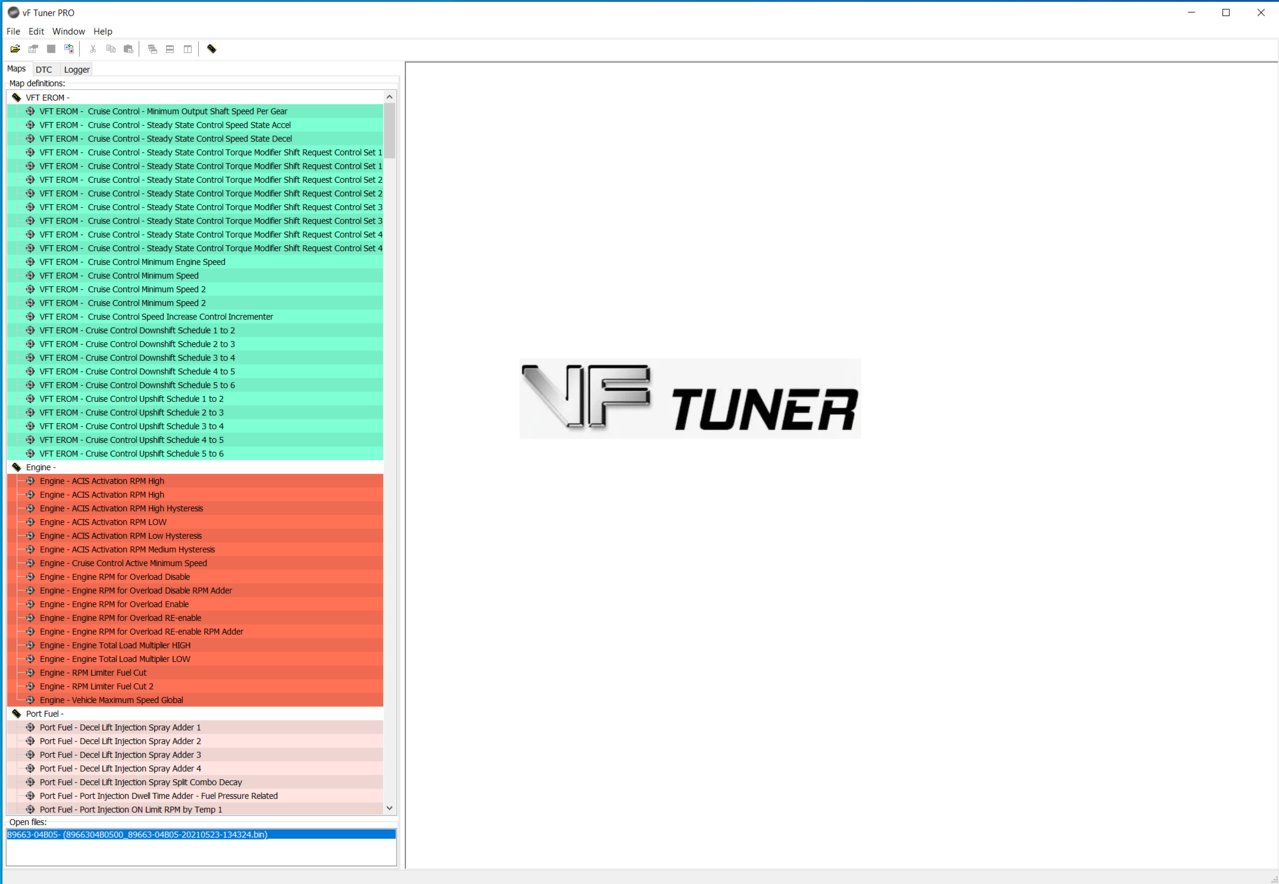Switch to the Maps tab
Viewport: 1279px width, 884px height.
(x=16, y=69)
